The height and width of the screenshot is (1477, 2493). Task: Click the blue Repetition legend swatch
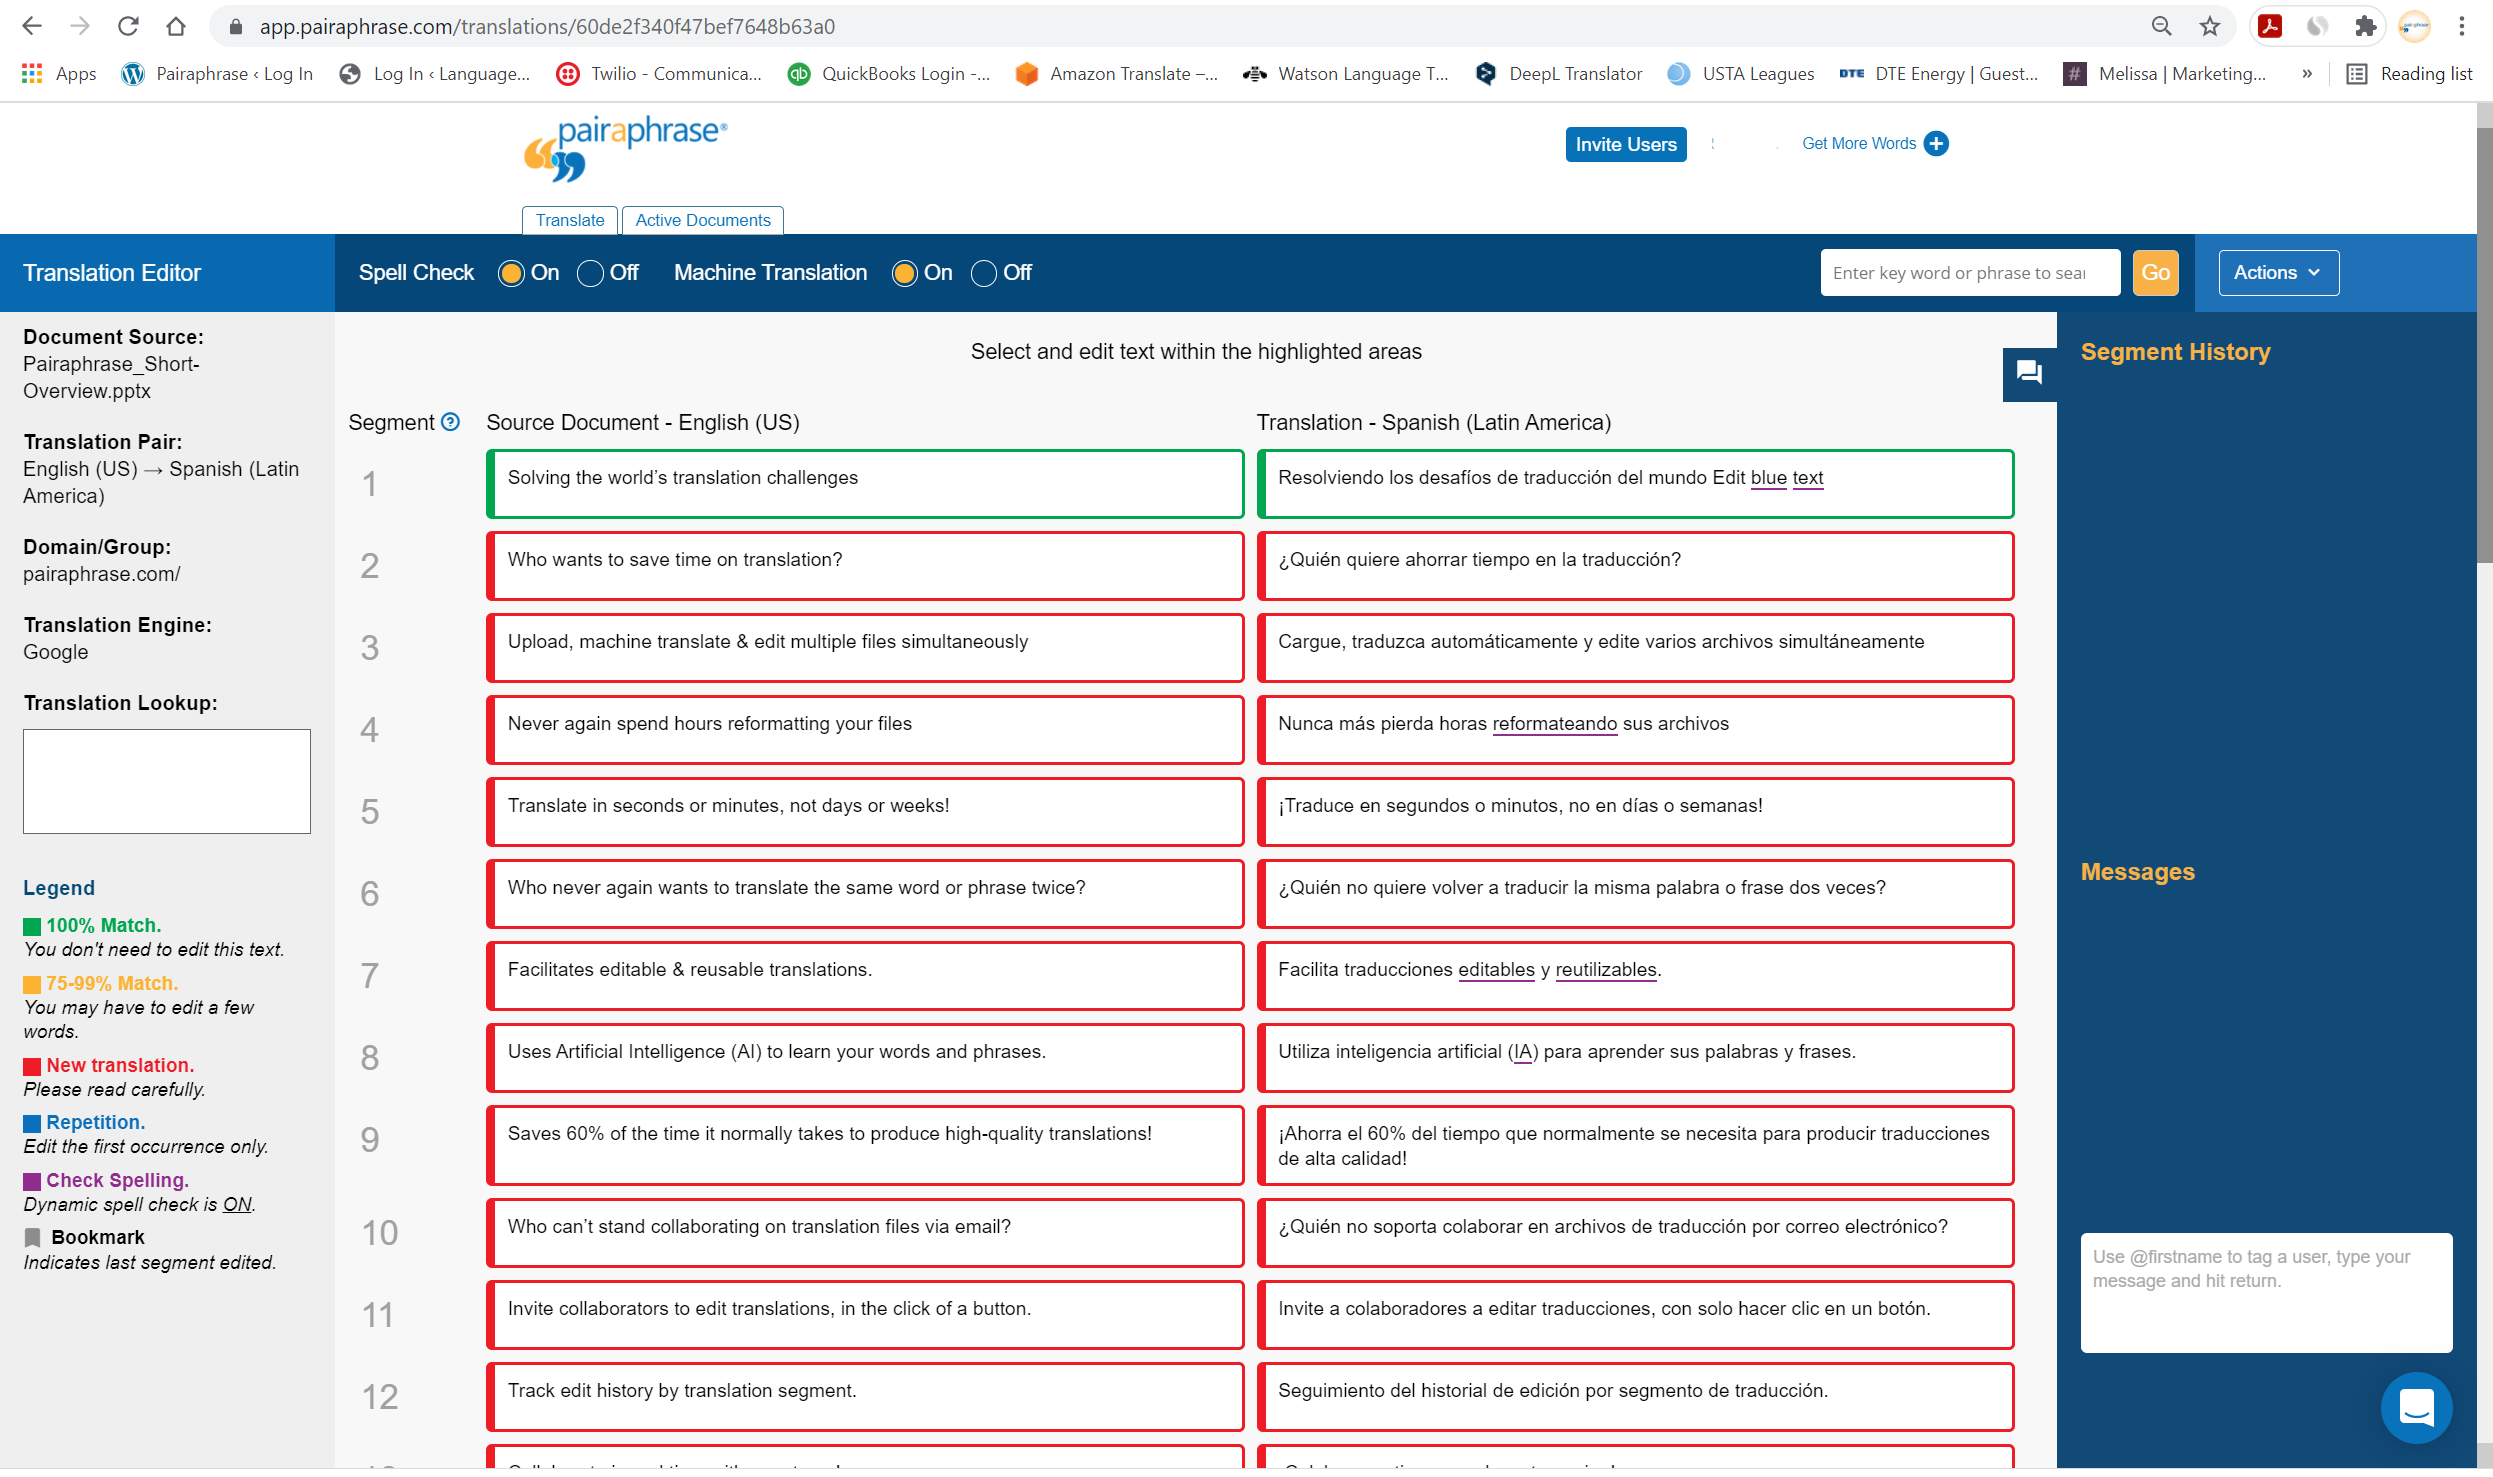32,1124
